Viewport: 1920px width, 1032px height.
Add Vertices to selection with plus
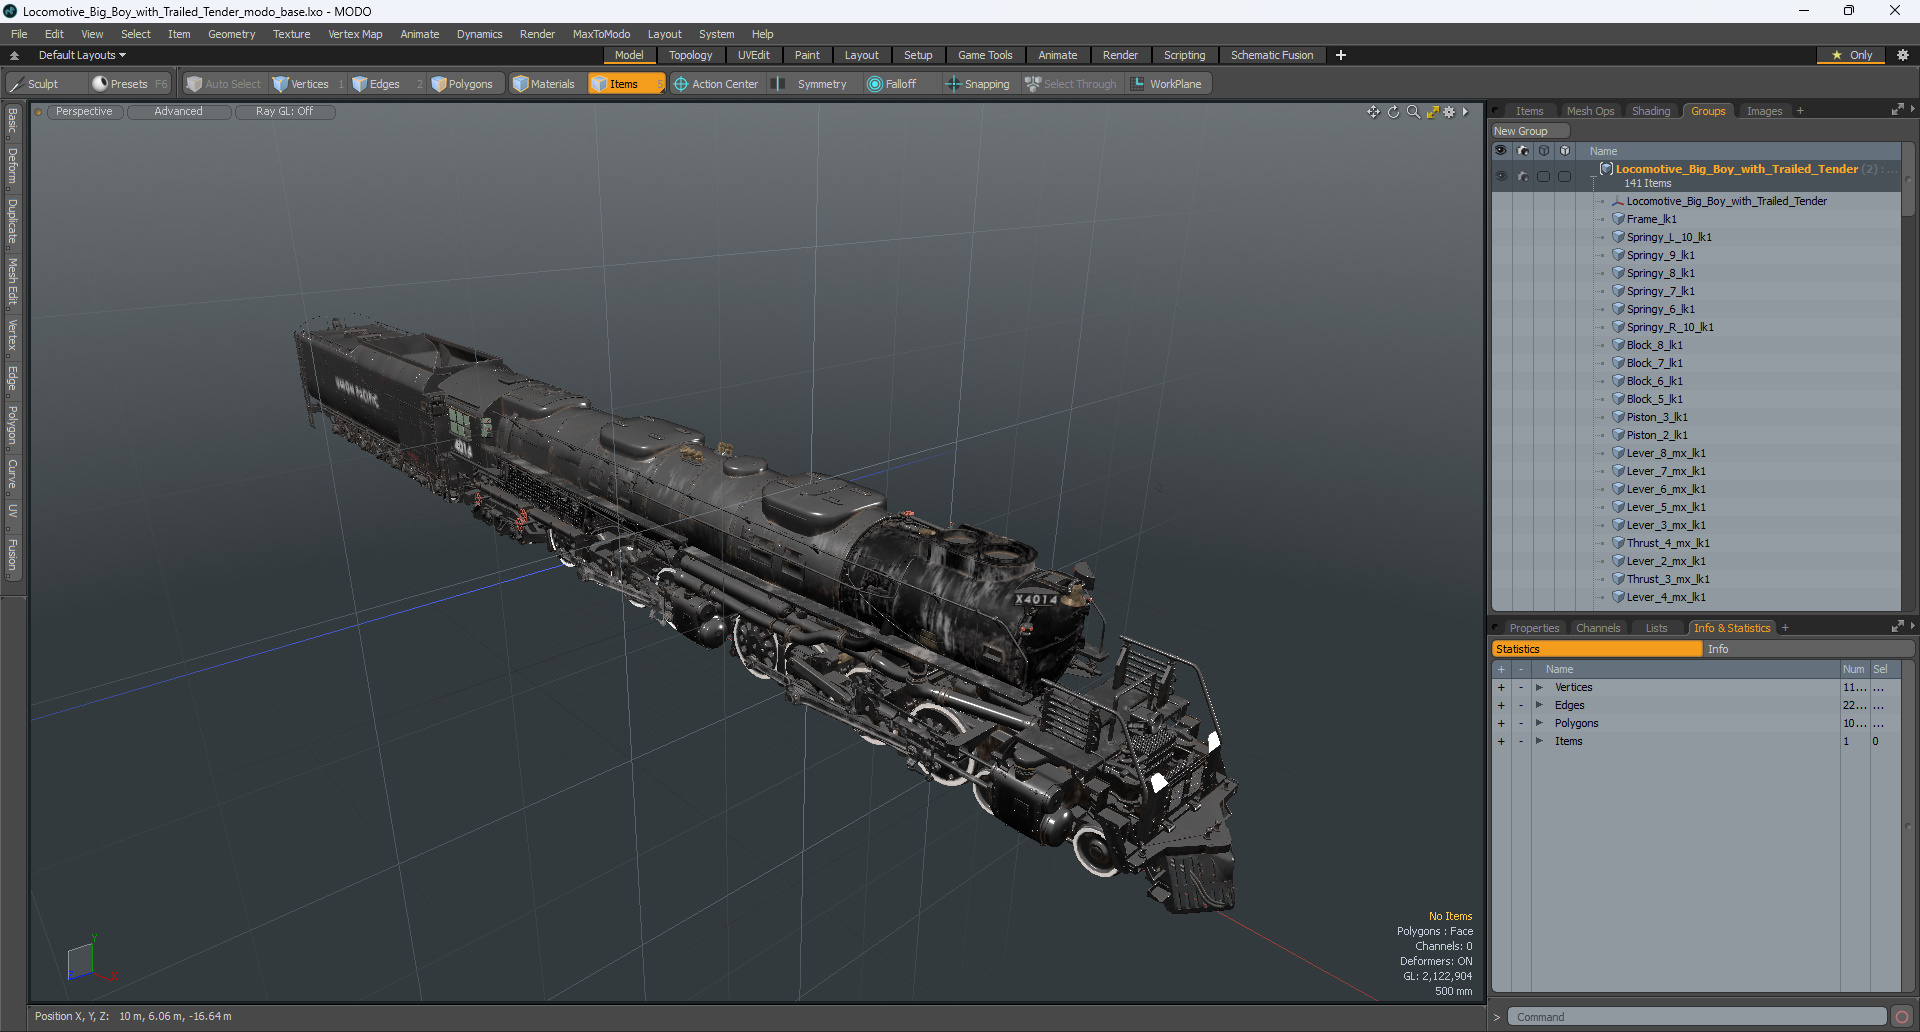1501,687
